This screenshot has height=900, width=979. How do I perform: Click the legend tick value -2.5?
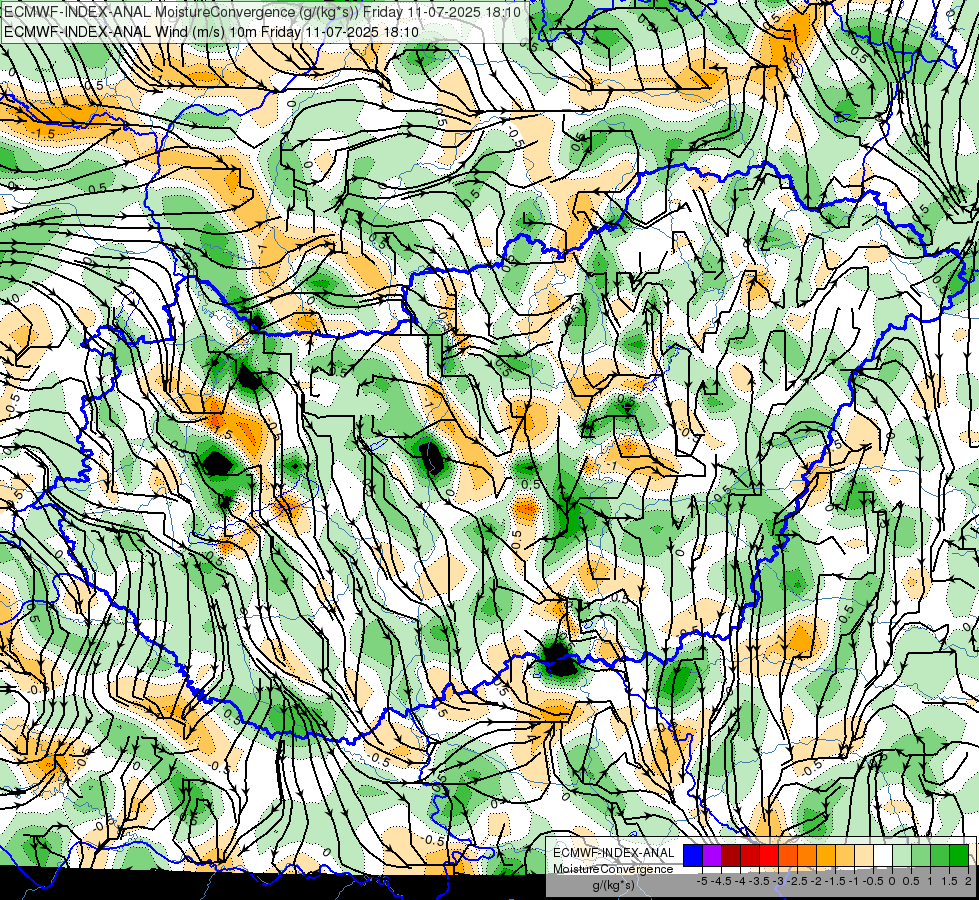coord(797,881)
